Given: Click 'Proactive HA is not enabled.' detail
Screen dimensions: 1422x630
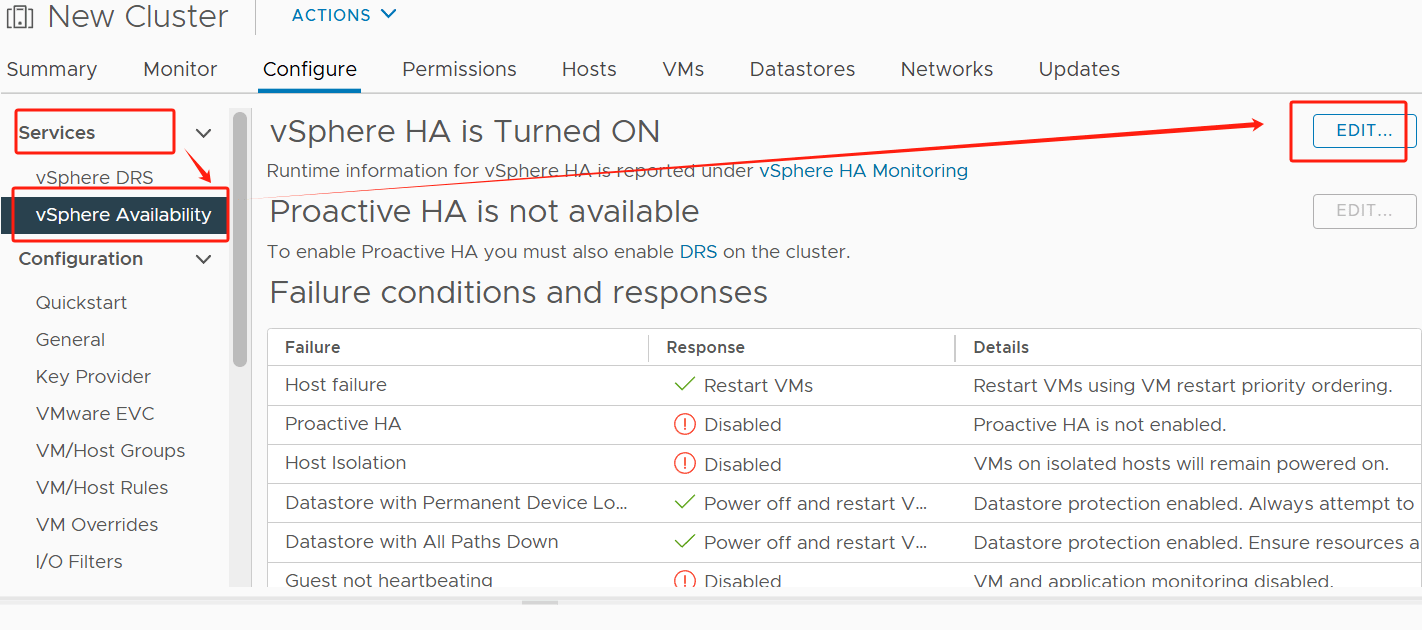Looking at the screenshot, I should click(x=1100, y=424).
